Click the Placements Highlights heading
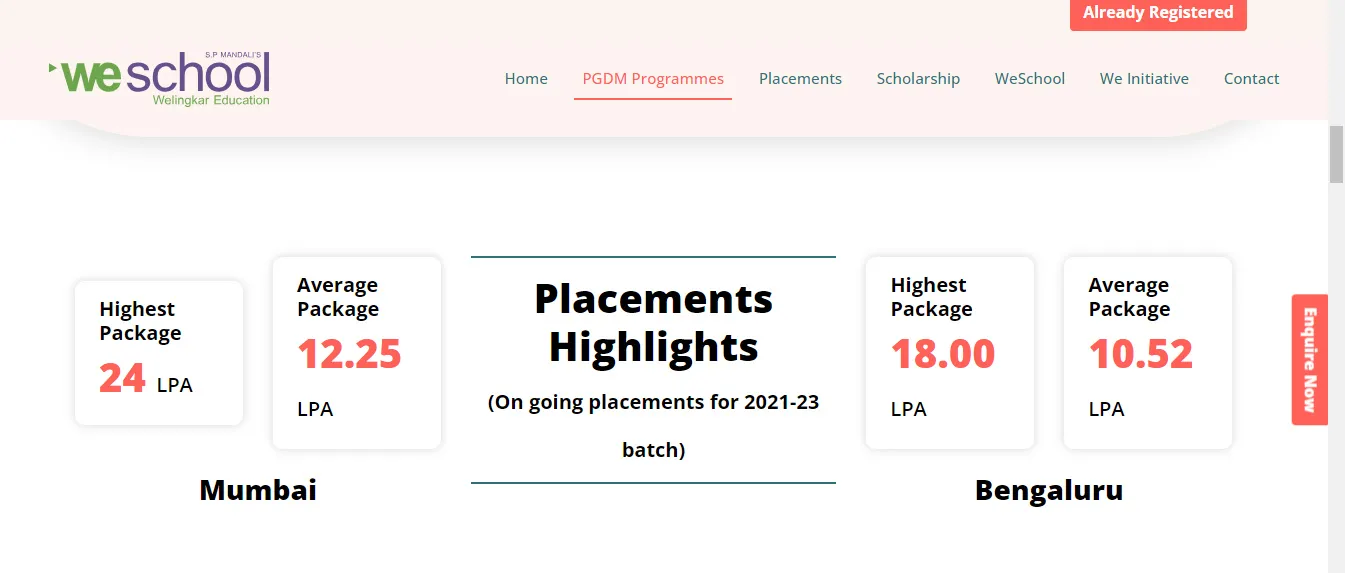Image resolution: width=1345 pixels, height=573 pixels. [654, 323]
